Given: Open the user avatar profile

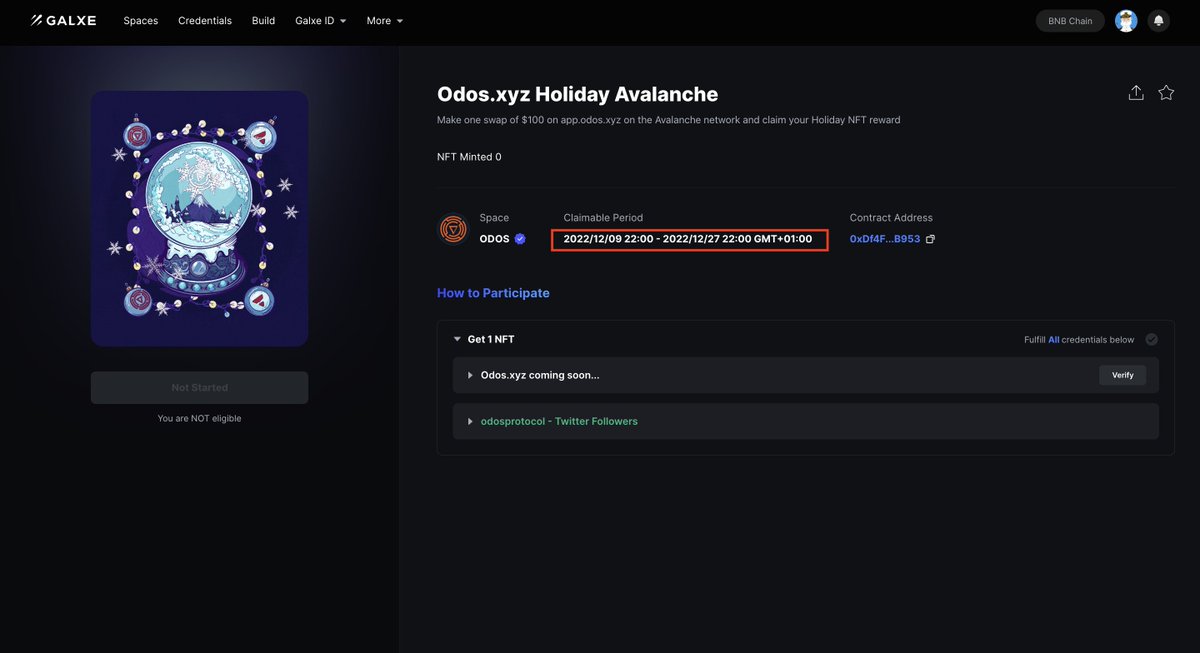Looking at the screenshot, I should tap(1126, 21).
